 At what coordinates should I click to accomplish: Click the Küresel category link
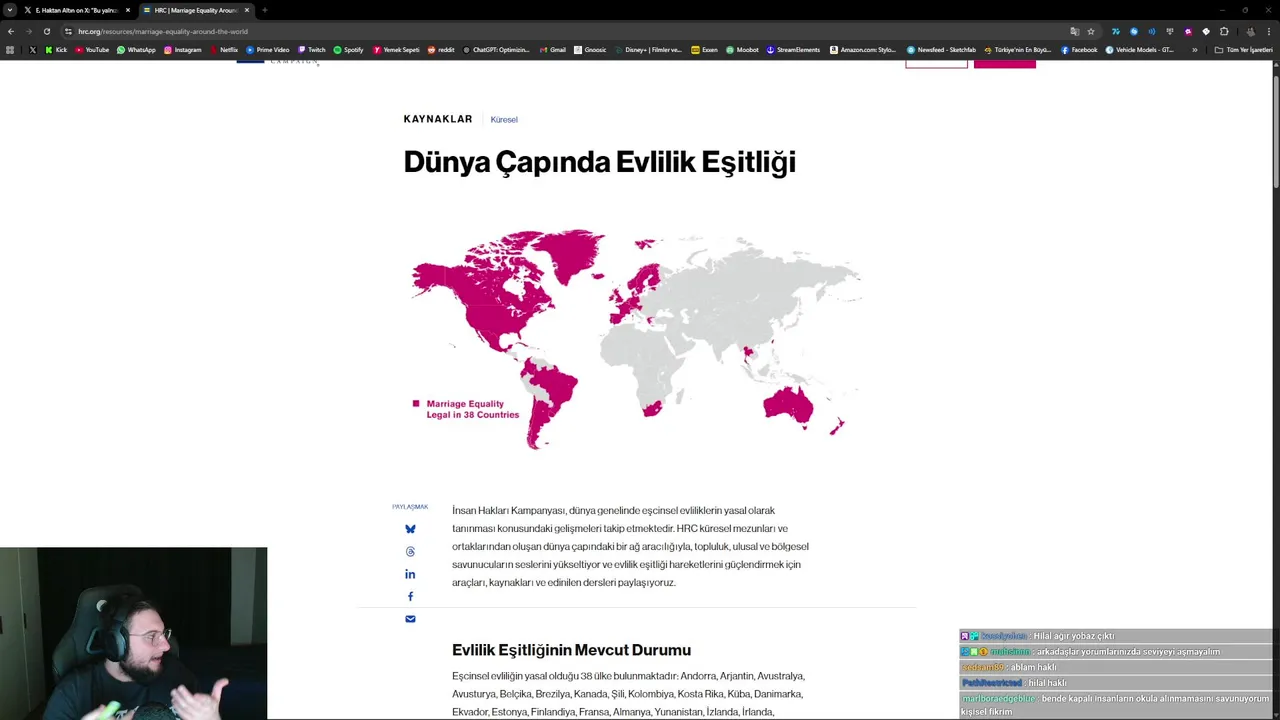pyautogui.click(x=504, y=120)
